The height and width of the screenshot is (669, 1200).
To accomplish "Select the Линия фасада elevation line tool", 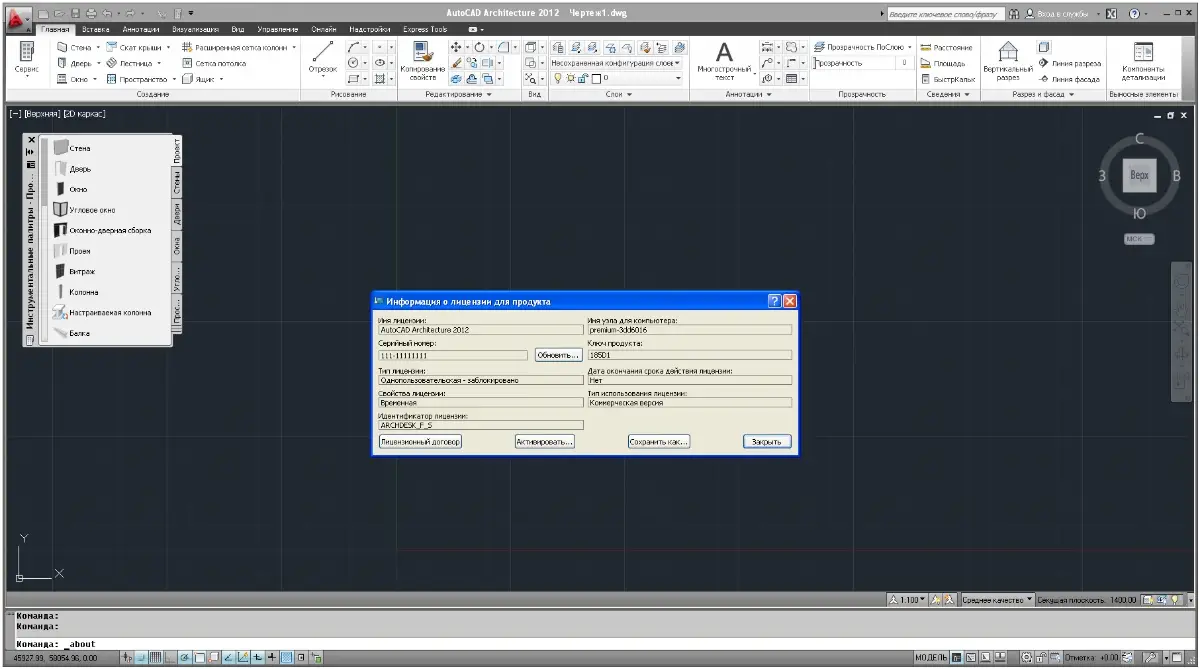I will 1070,78.
